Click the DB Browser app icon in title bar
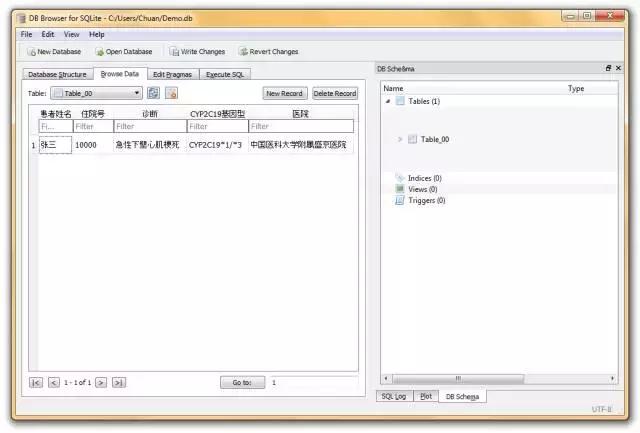640x433 pixels. (20, 18)
